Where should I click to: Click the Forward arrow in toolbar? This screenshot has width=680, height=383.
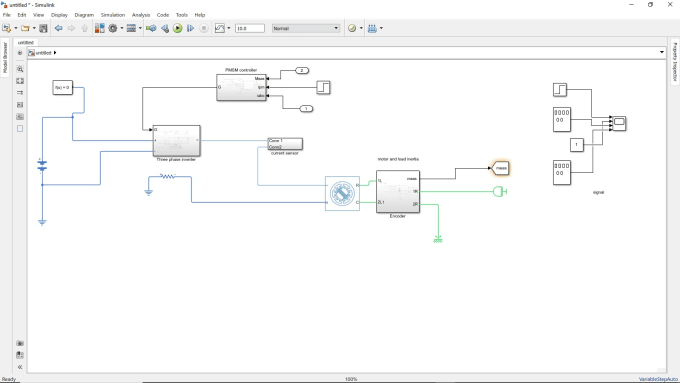(71, 28)
